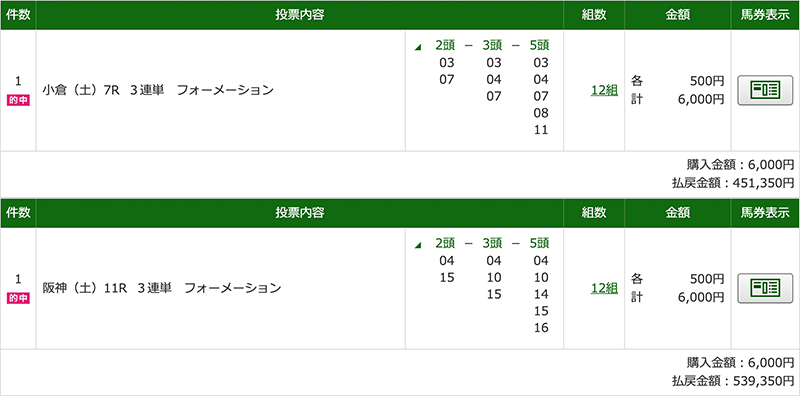Click the 的中 badge in Hanshin row

pos(18,299)
